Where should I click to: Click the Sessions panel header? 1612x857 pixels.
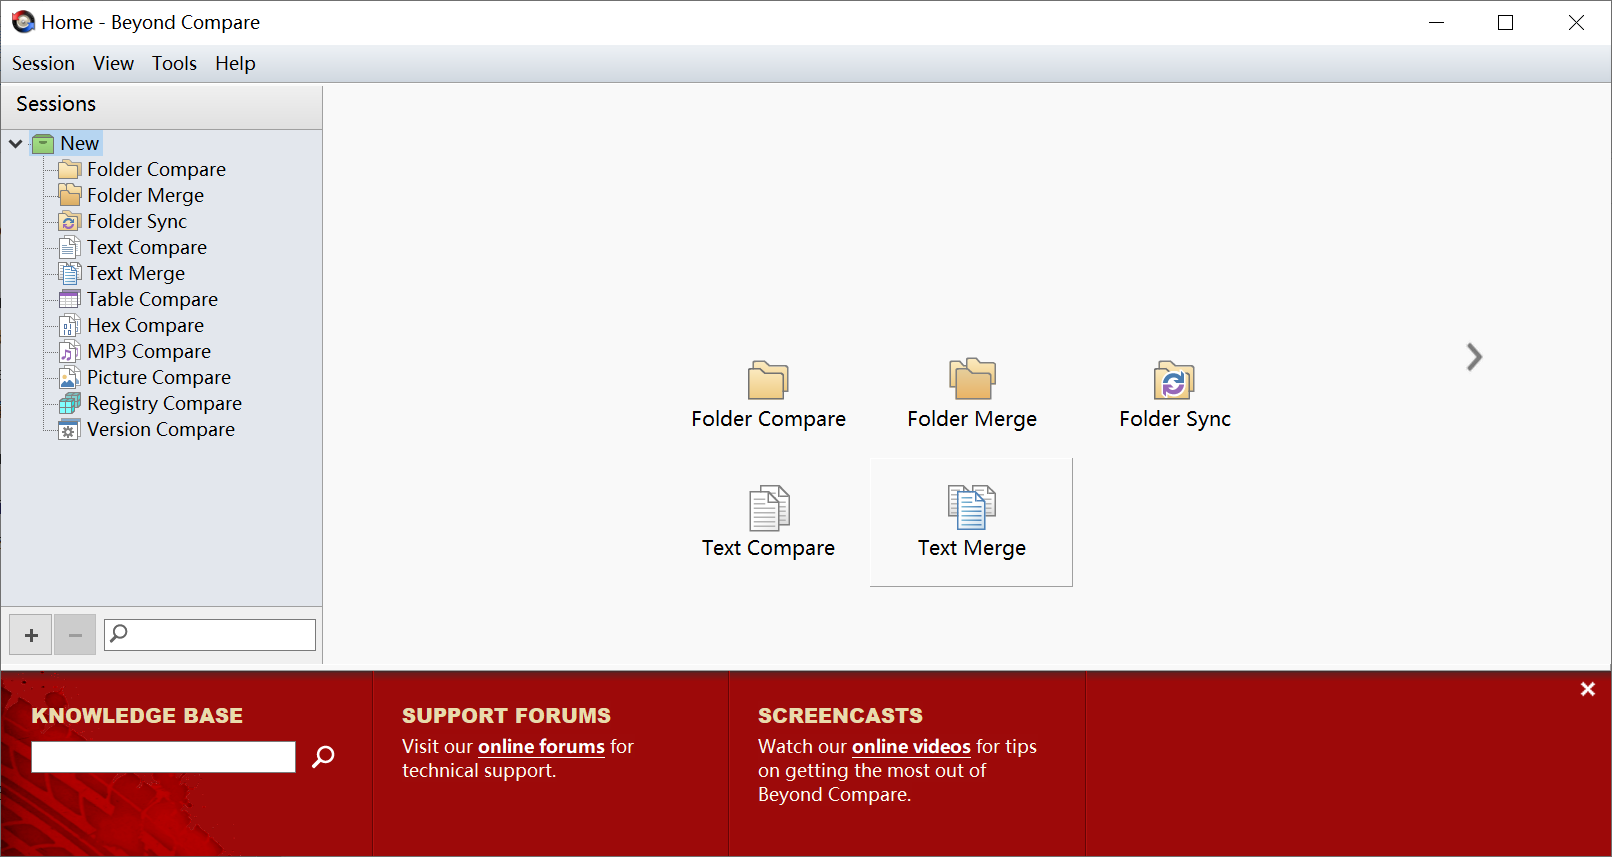(161, 104)
